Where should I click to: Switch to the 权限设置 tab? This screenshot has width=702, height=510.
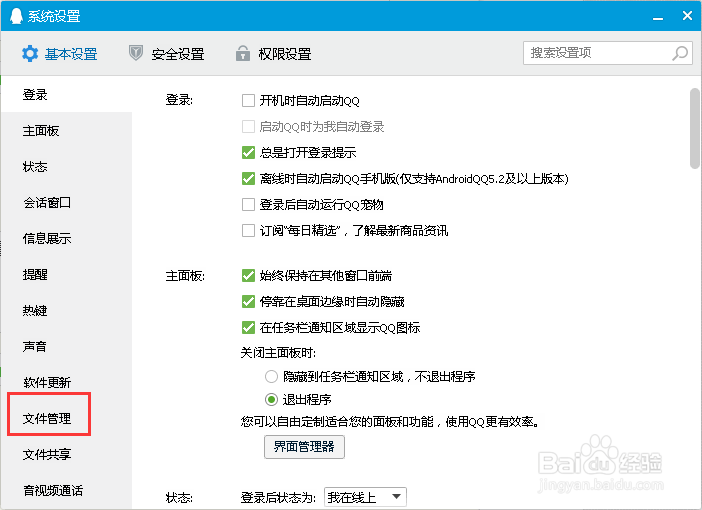pos(274,54)
